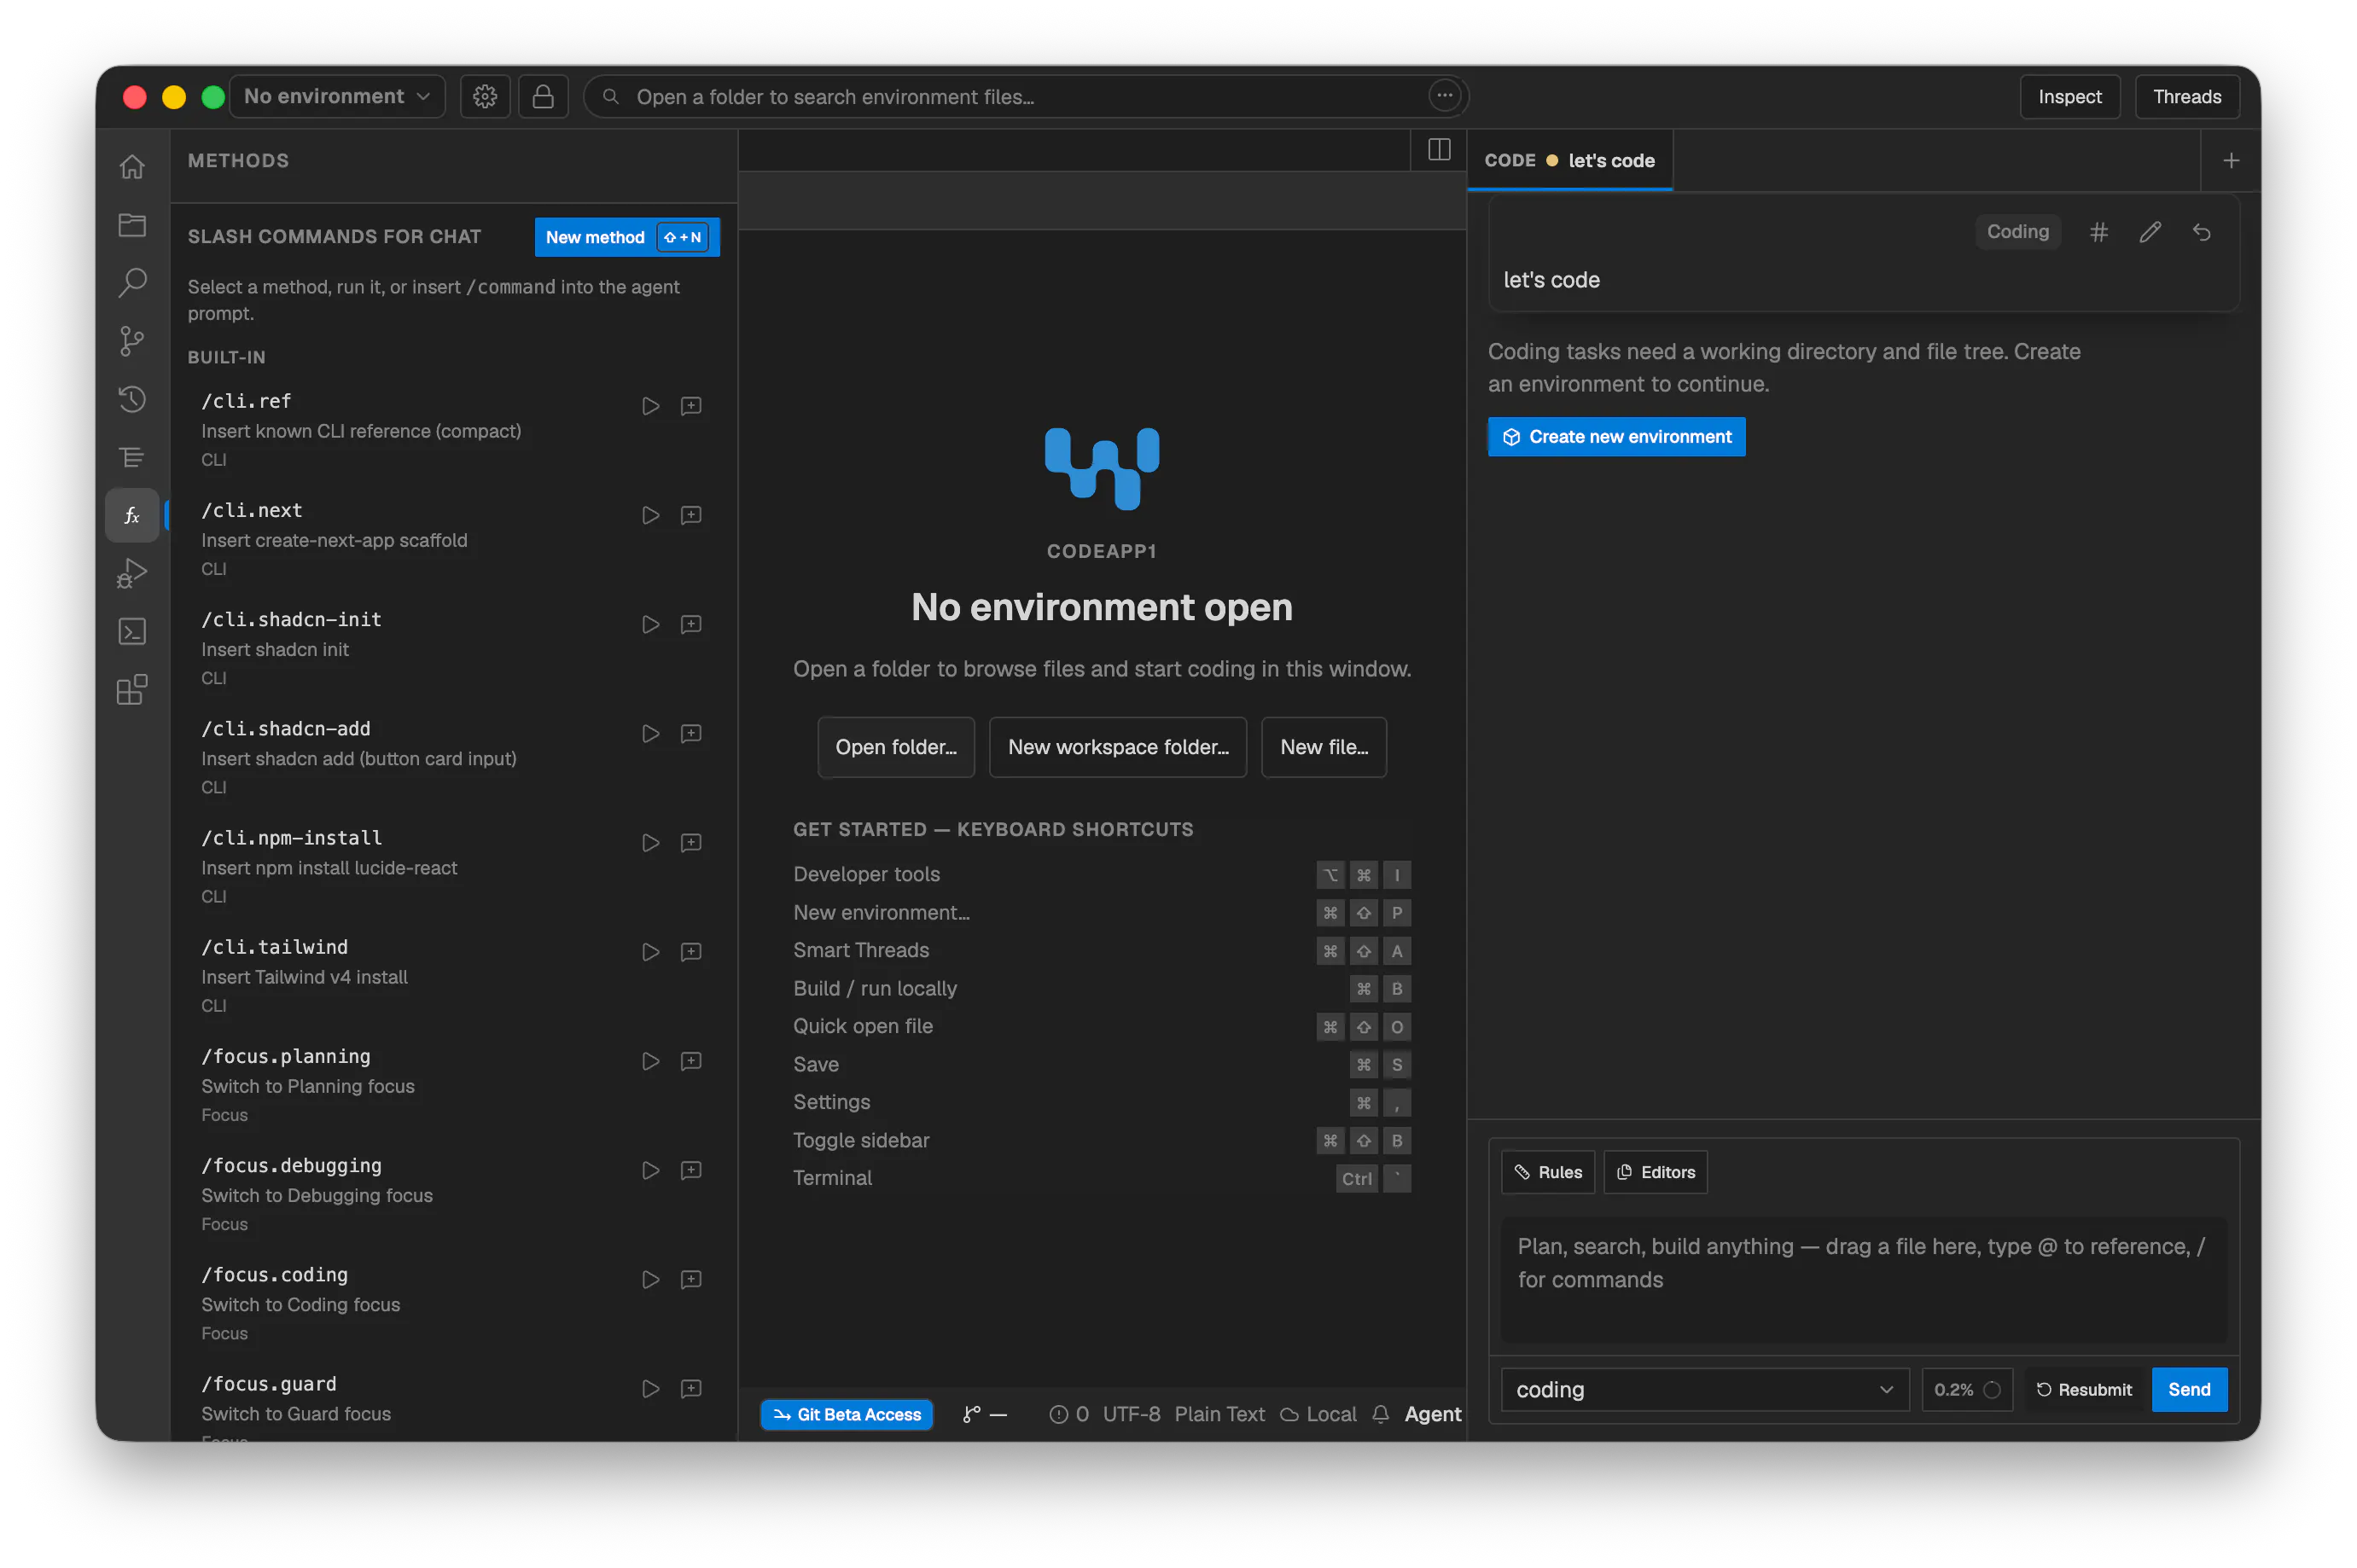The image size is (2357, 1568).
Task: Click Local indicator in status bar
Action: tap(1318, 1414)
